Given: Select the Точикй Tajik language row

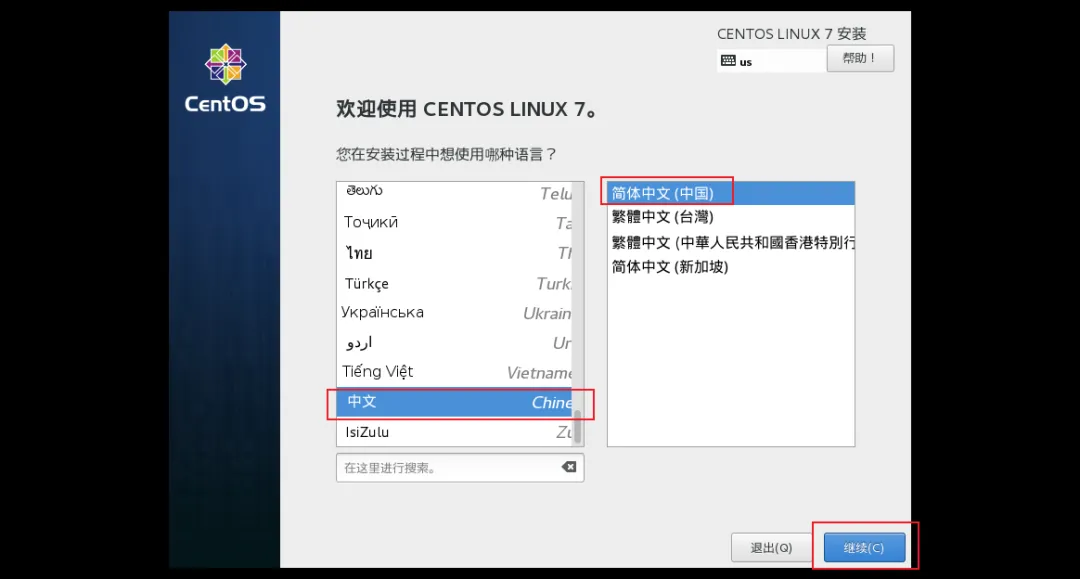Looking at the screenshot, I should pyautogui.click(x=455, y=222).
